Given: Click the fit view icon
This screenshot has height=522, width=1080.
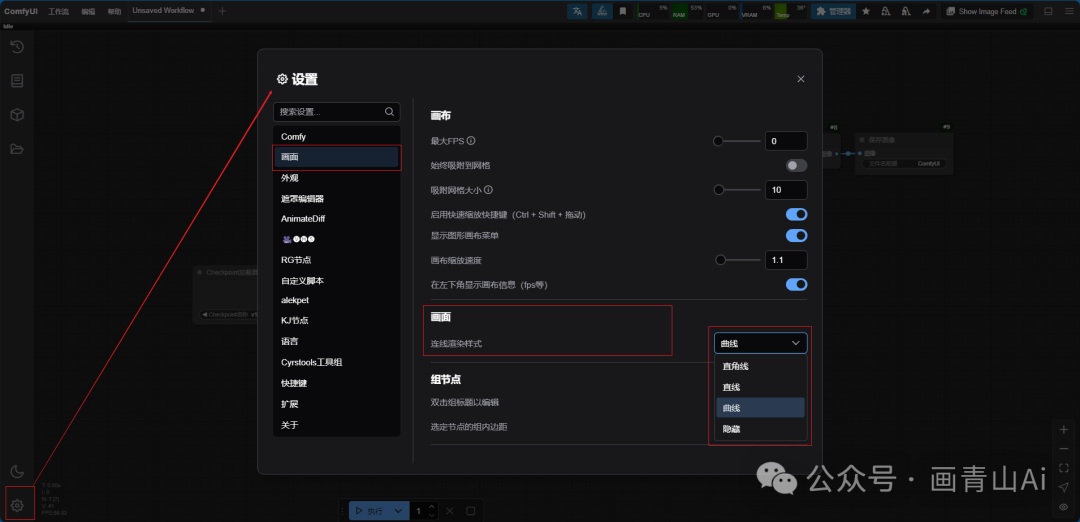Looking at the screenshot, I should pos(1063,468).
